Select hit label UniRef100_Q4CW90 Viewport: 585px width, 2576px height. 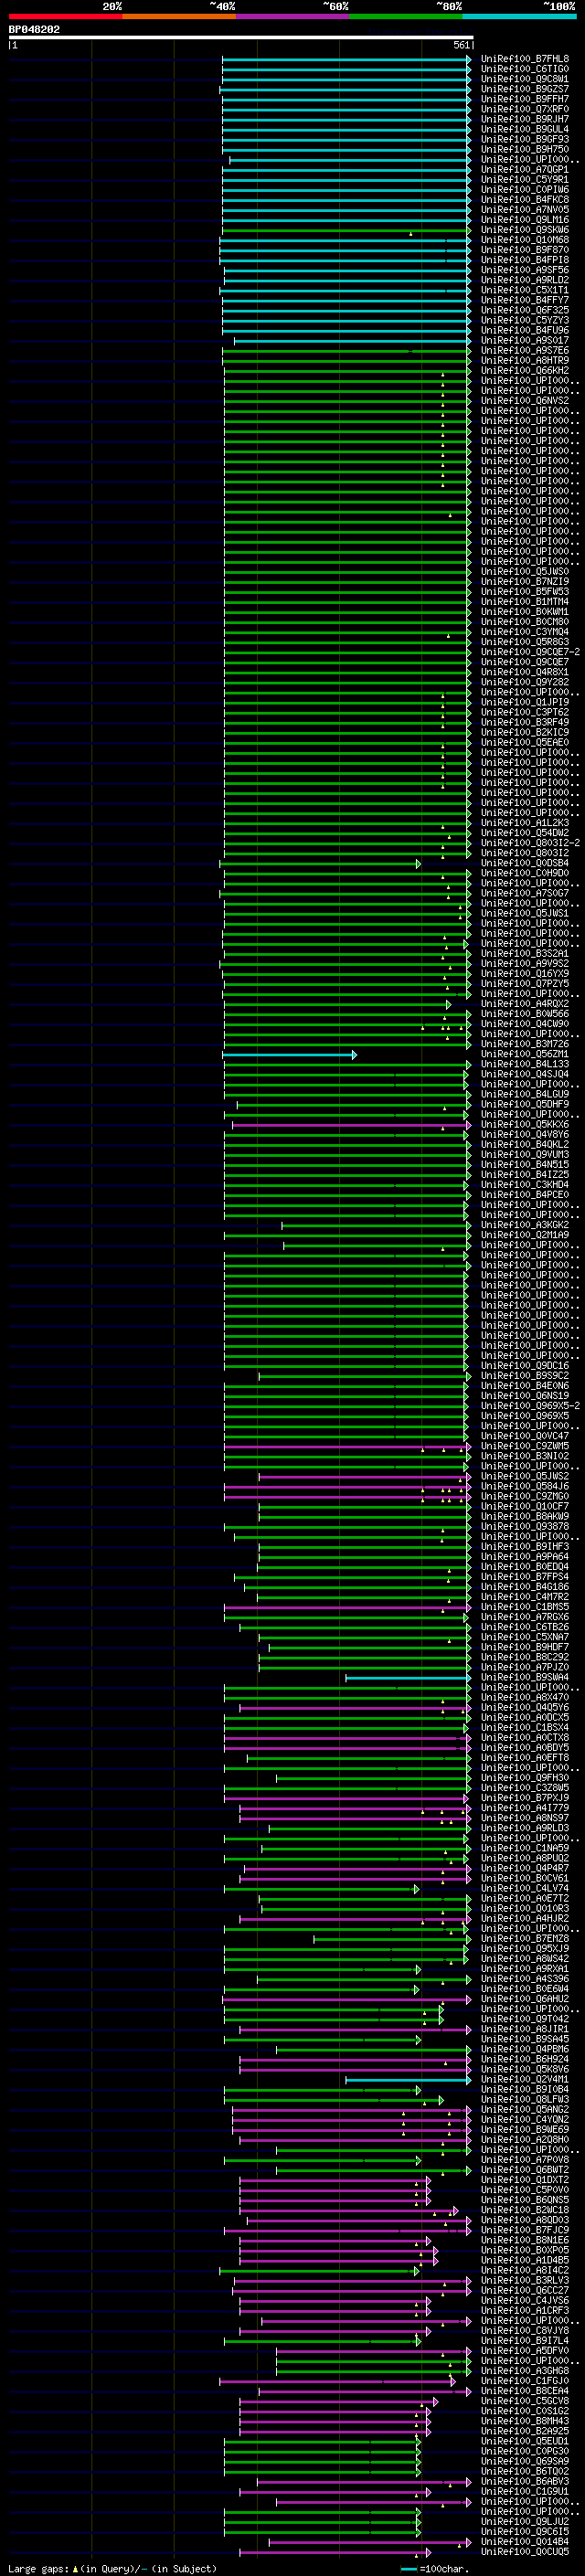[525, 1024]
